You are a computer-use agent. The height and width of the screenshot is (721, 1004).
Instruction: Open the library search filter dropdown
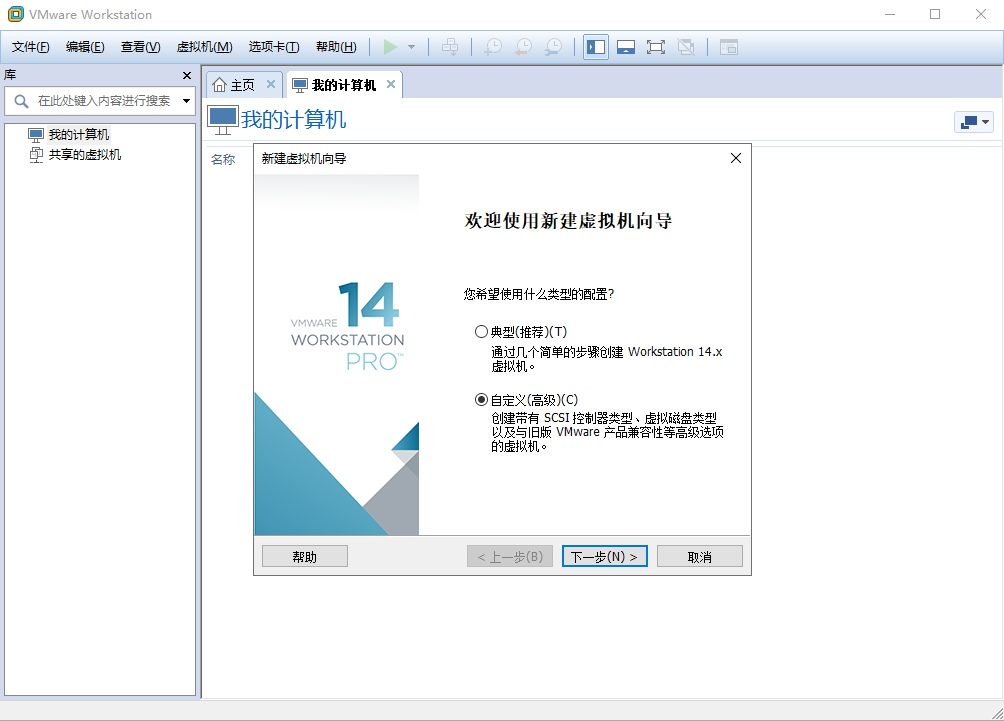pyautogui.click(x=186, y=101)
